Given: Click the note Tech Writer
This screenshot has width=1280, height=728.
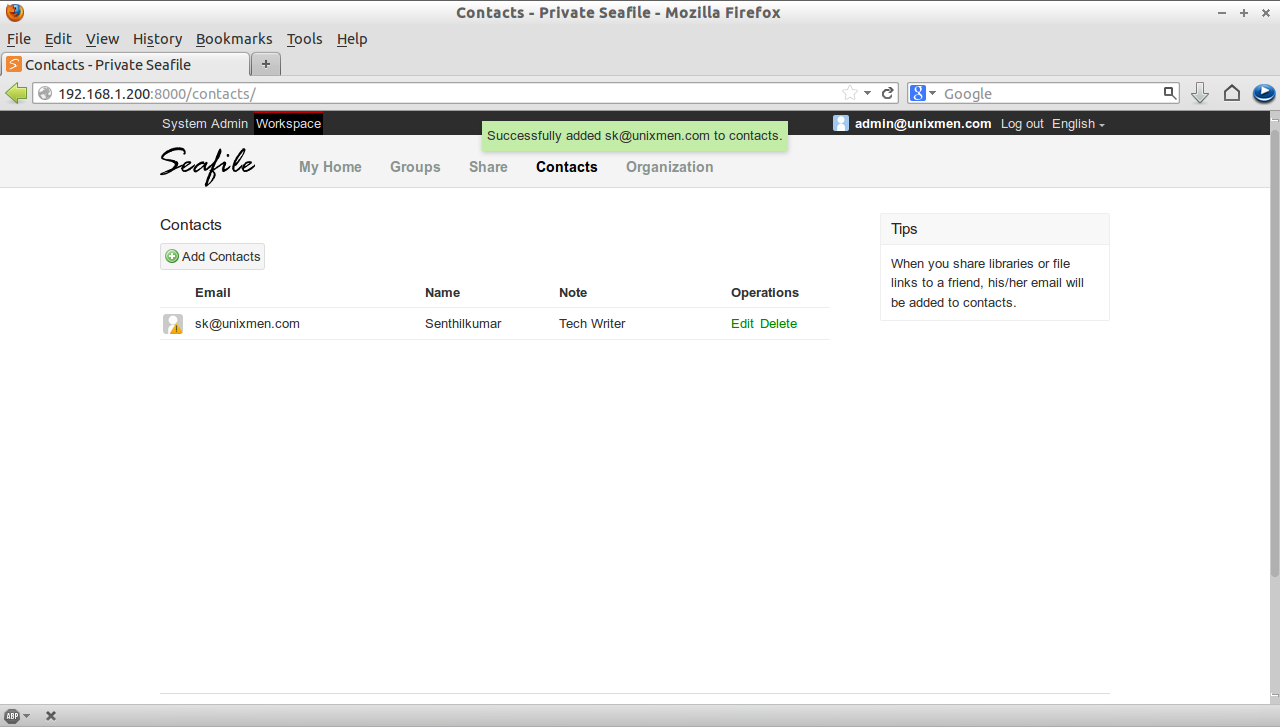Looking at the screenshot, I should pyautogui.click(x=592, y=324).
